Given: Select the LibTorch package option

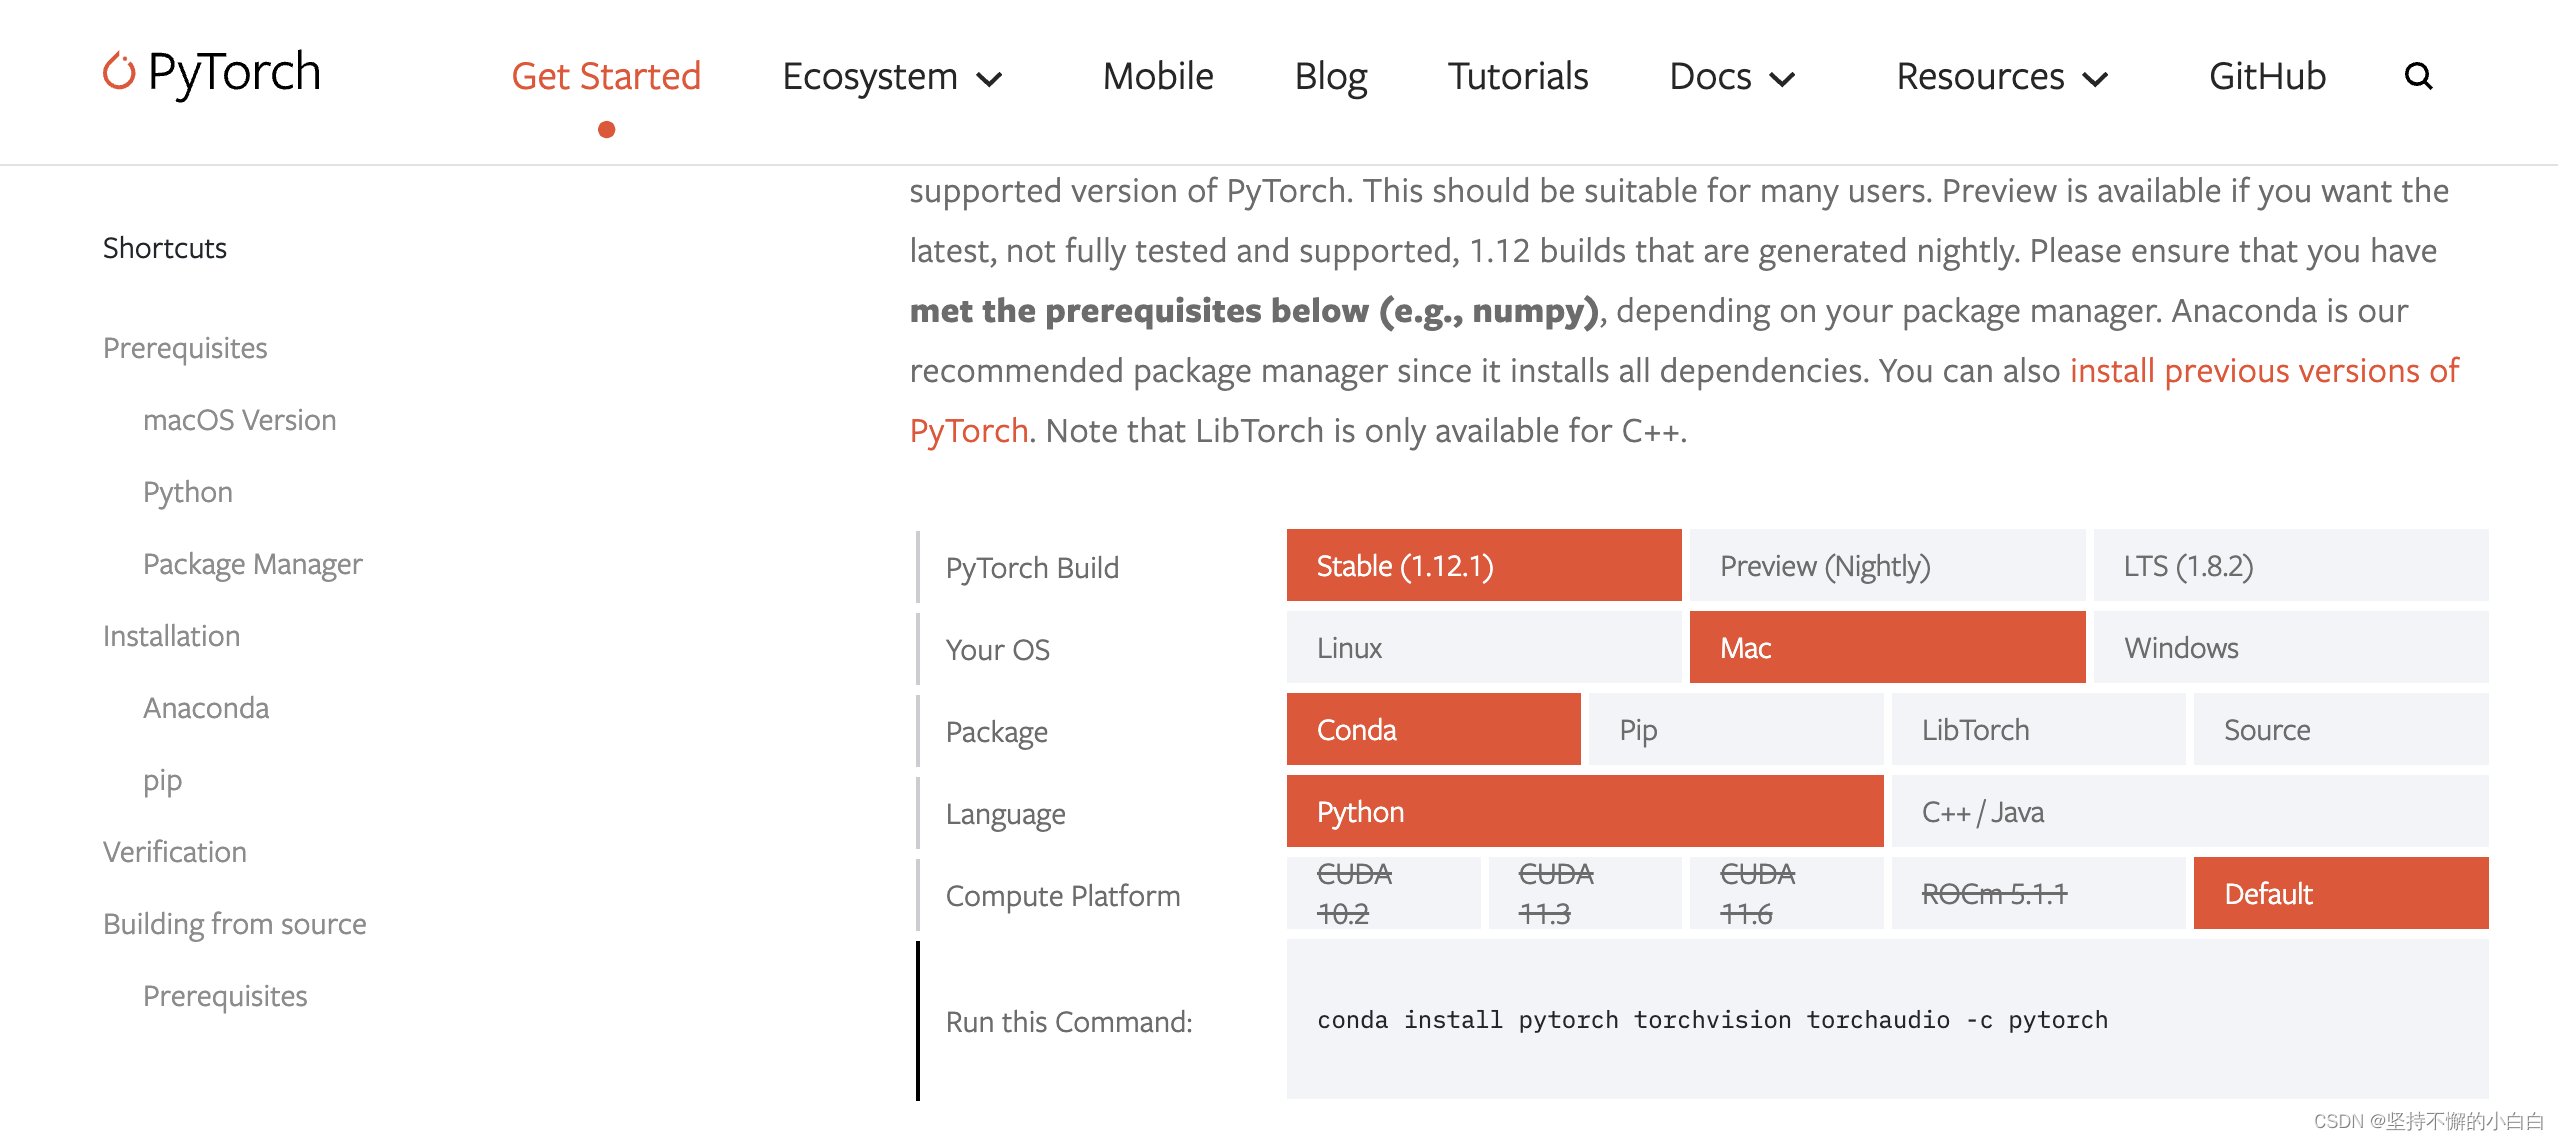Looking at the screenshot, I should coord(2038,730).
